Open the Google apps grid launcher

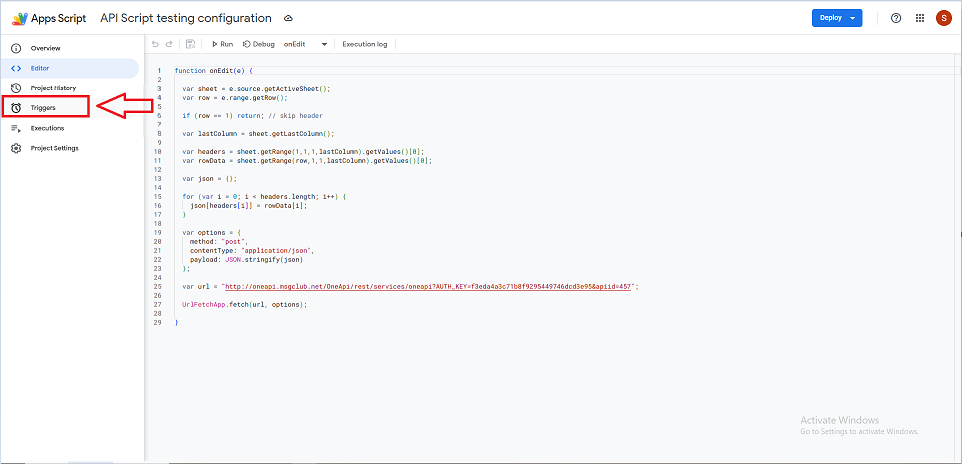[x=919, y=18]
